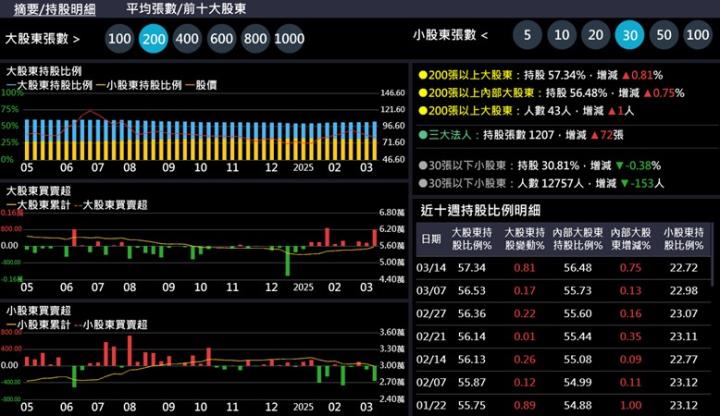The image size is (720, 416).
Task: Click the 大股東持股比例 stacked bar chart
Action: point(200,139)
